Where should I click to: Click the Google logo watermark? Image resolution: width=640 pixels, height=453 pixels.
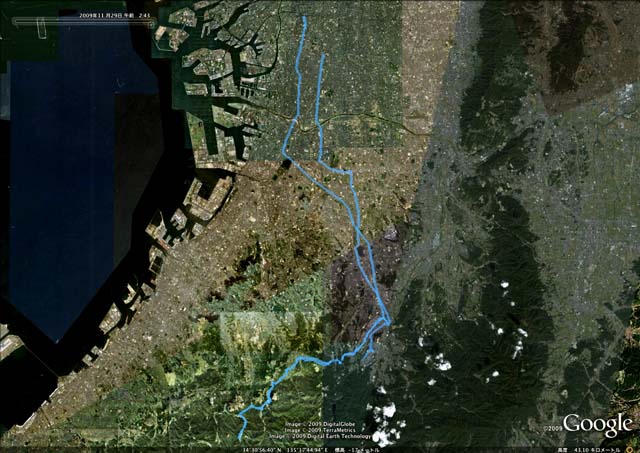(x=598, y=424)
